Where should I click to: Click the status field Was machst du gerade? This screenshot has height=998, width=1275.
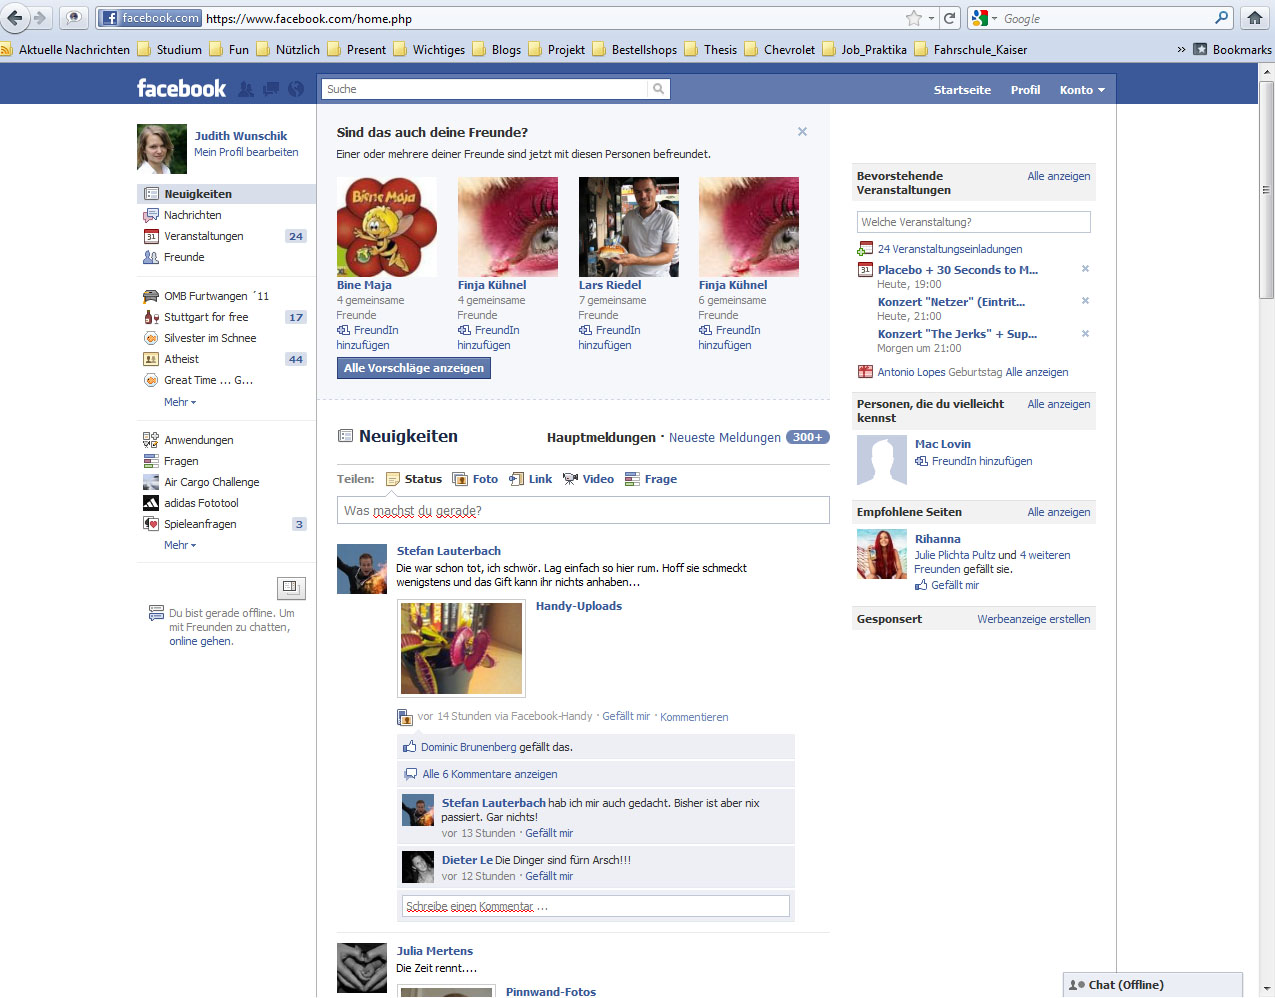(x=583, y=510)
